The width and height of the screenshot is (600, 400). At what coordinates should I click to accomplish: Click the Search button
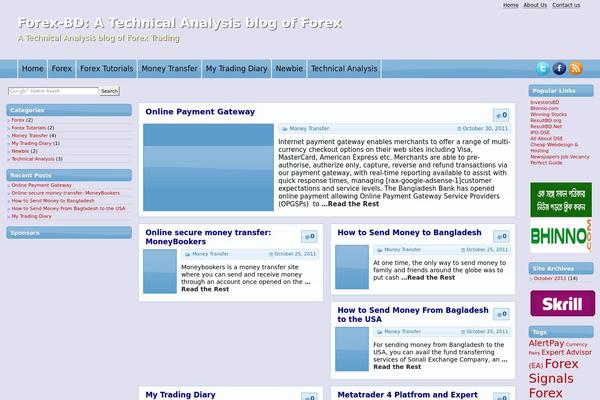109,91
